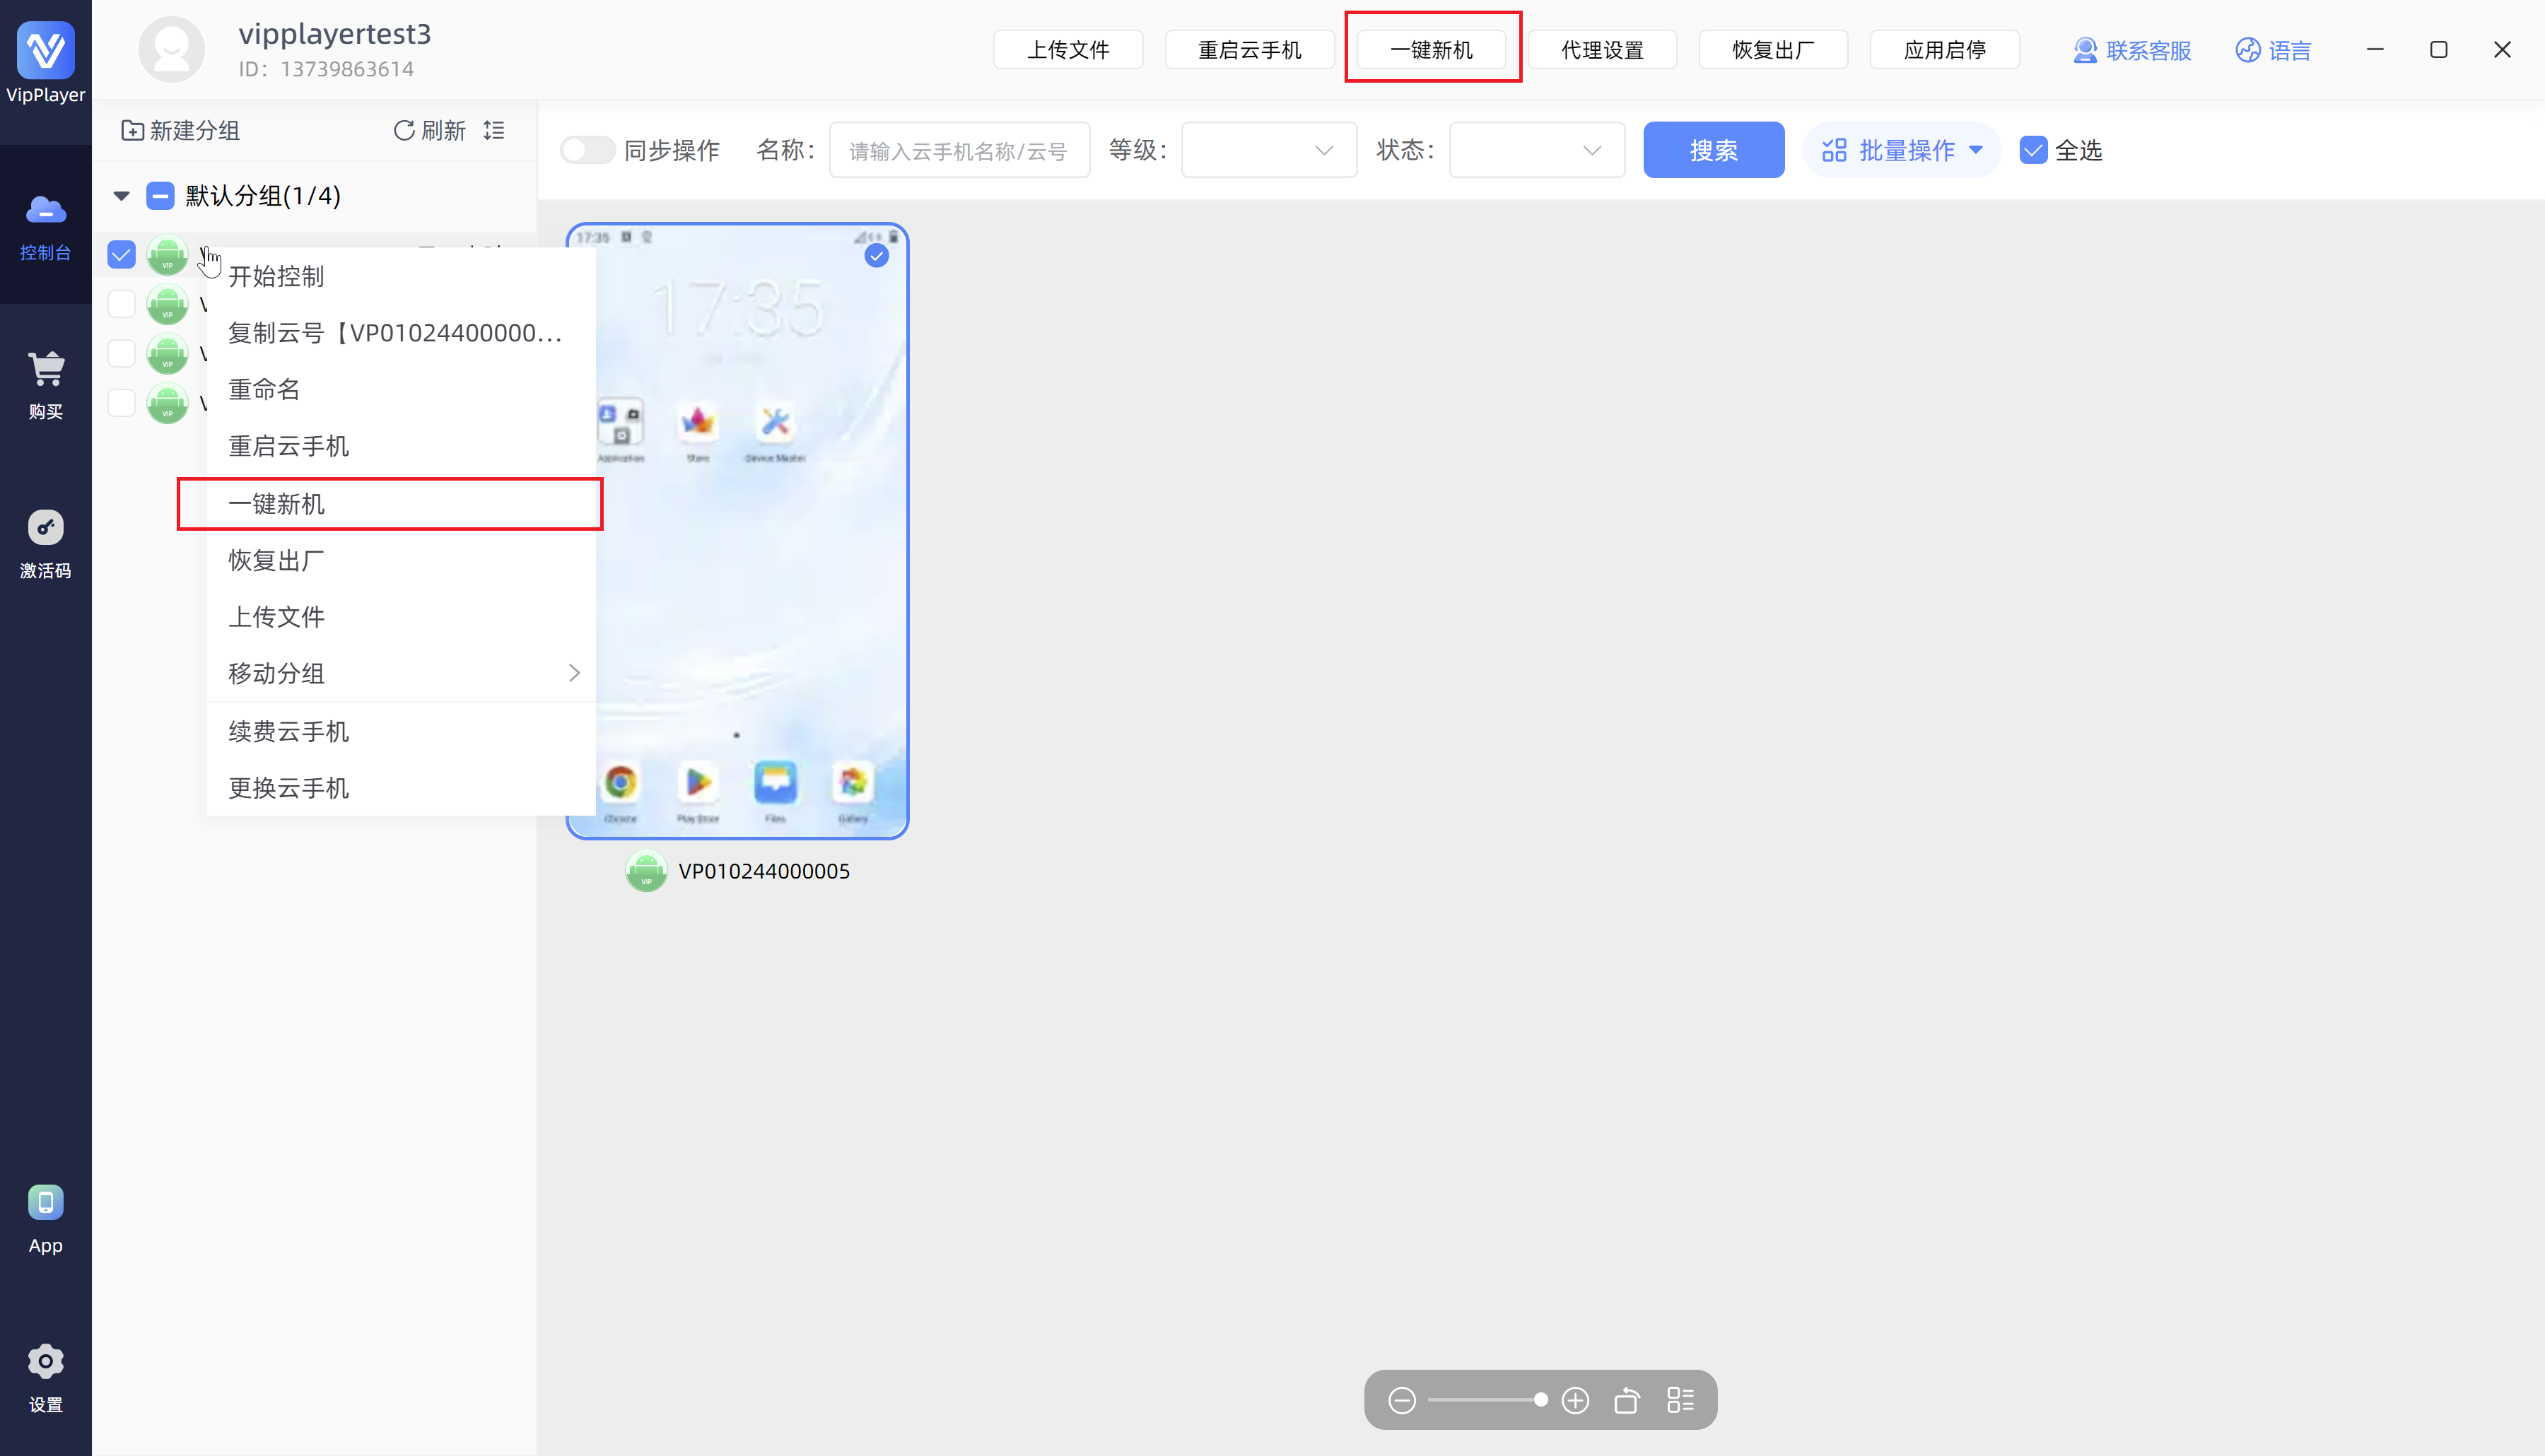The width and height of the screenshot is (2545, 1456).
Task: Check the second cloud phone checkbox in list
Action: click(121, 304)
